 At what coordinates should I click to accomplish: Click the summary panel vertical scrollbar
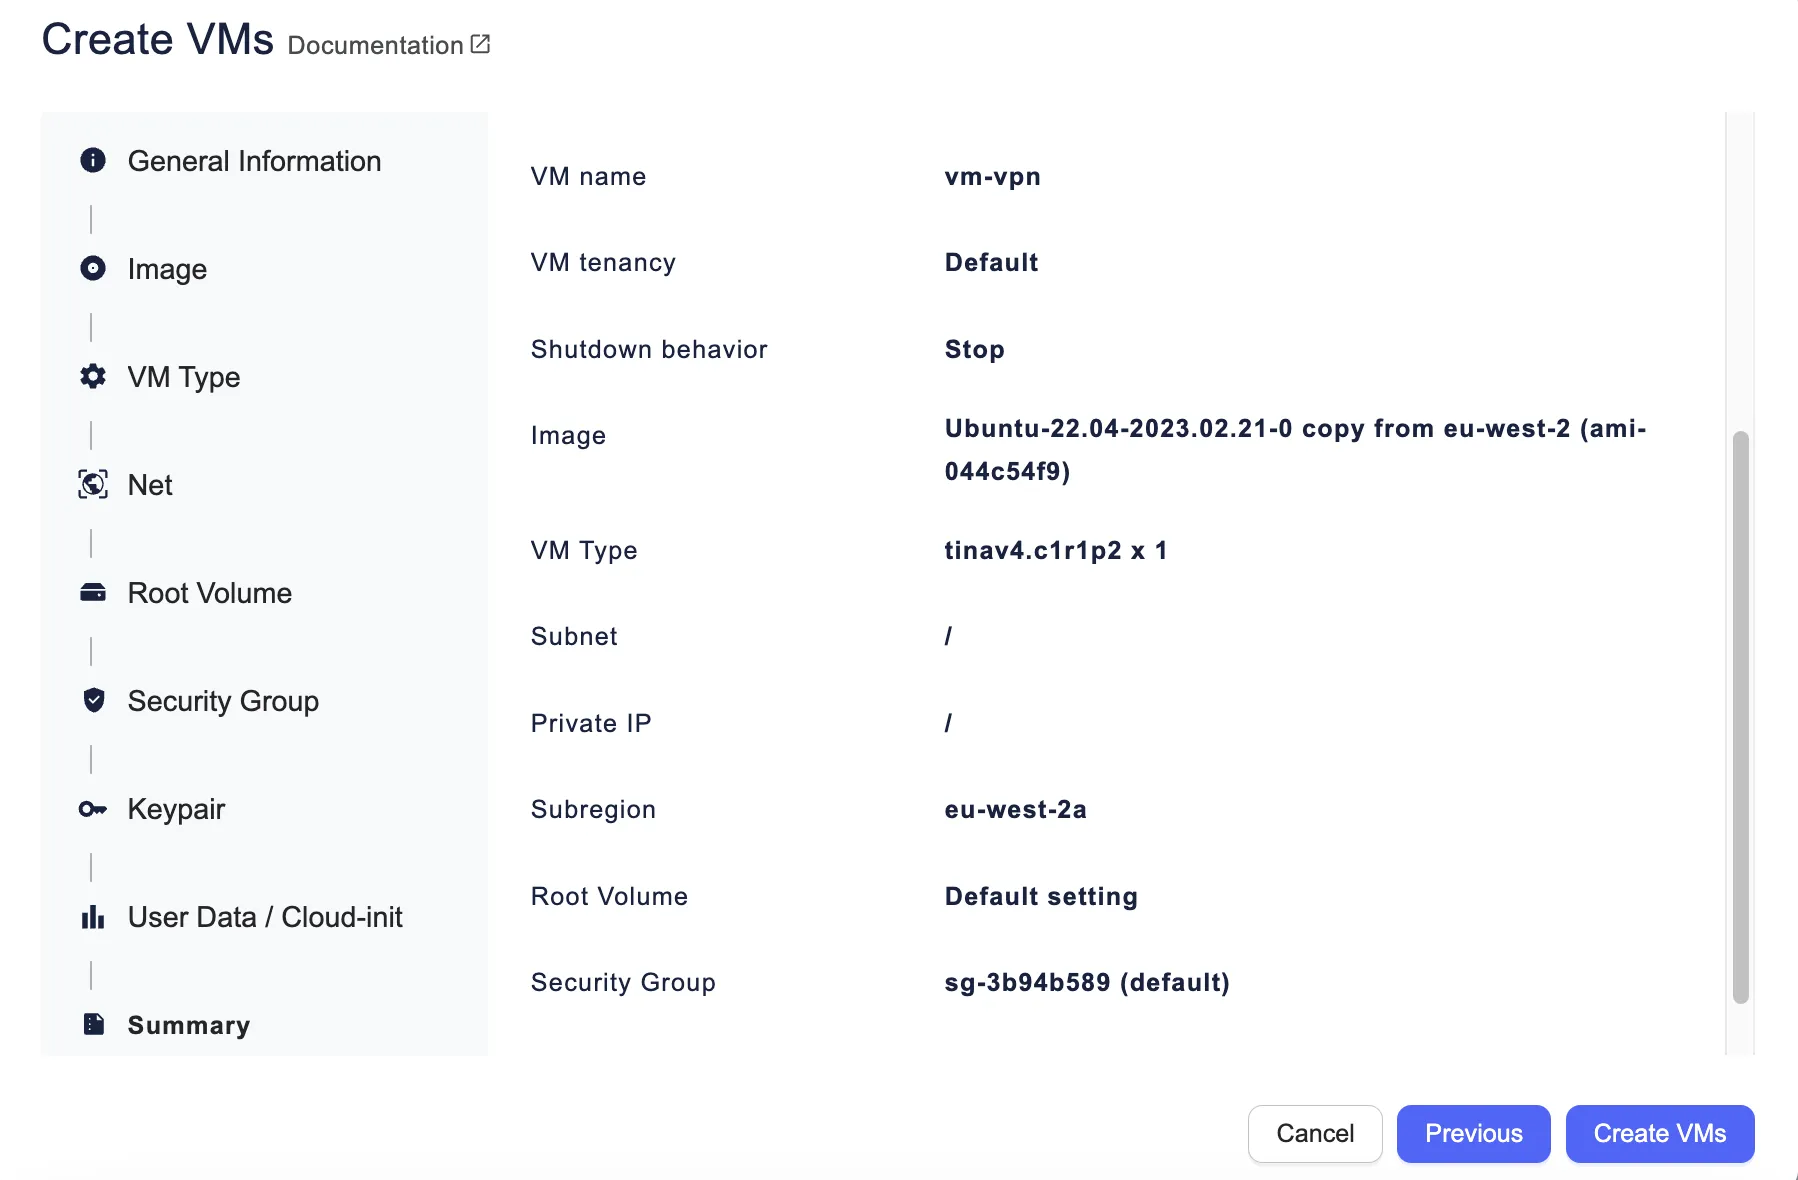[x=1740, y=716]
